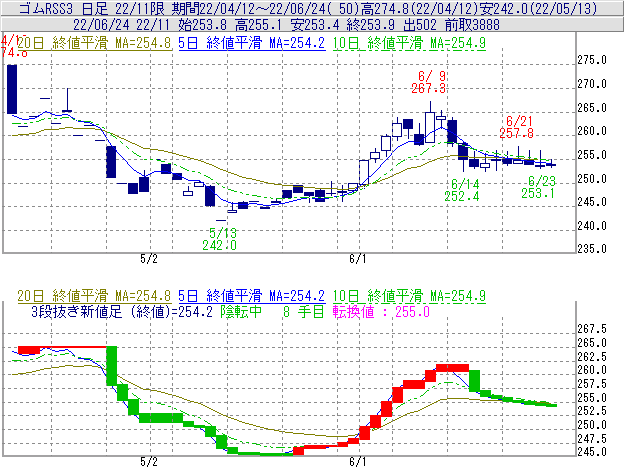Click the opening price 始253.8
Screen dimensions: 624x475
(202, 25)
